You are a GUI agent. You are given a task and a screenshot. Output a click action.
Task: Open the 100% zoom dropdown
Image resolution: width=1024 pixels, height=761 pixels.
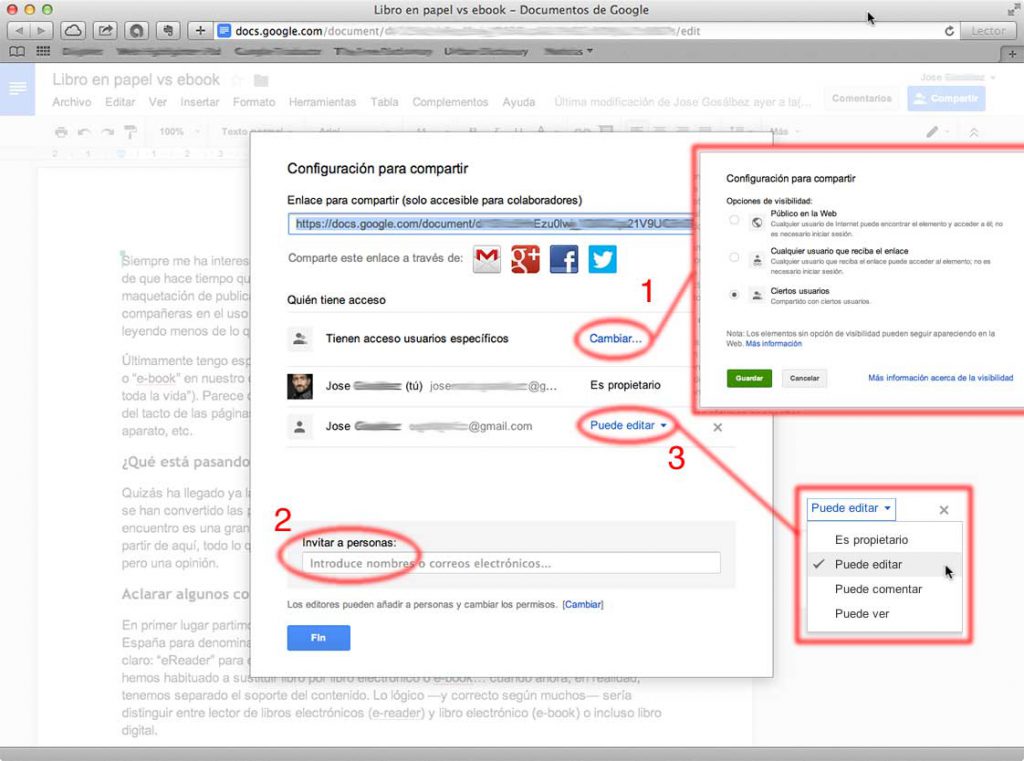[180, 132]
